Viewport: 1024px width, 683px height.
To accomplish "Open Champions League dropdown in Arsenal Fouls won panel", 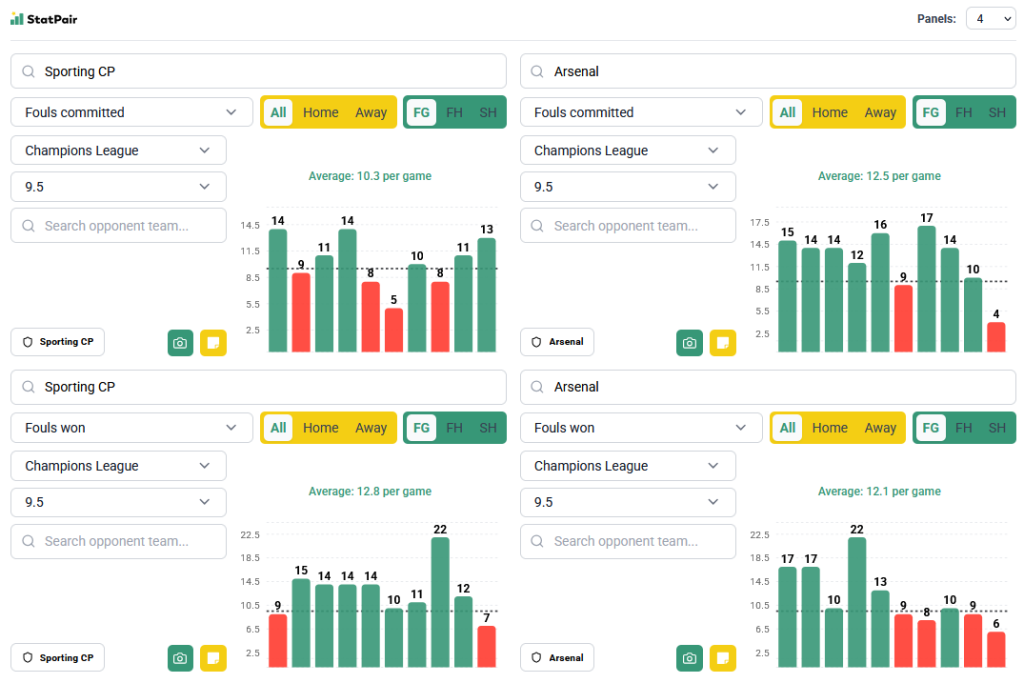I will coord(627,466).
